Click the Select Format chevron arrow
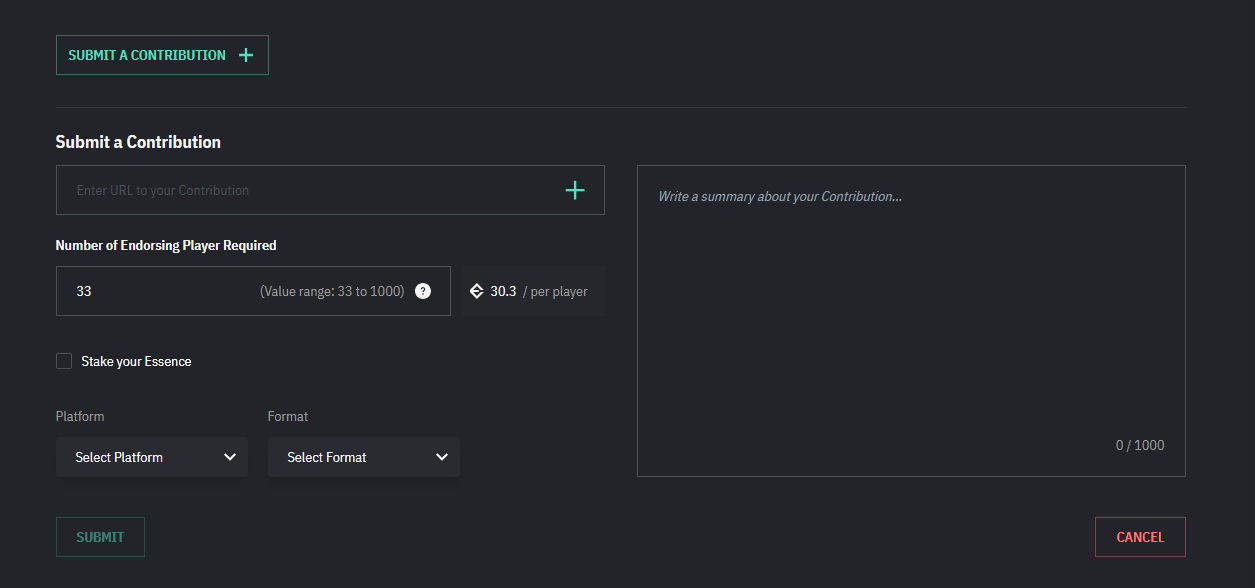This screenshot has width=1255, height=588. point(442,457)
